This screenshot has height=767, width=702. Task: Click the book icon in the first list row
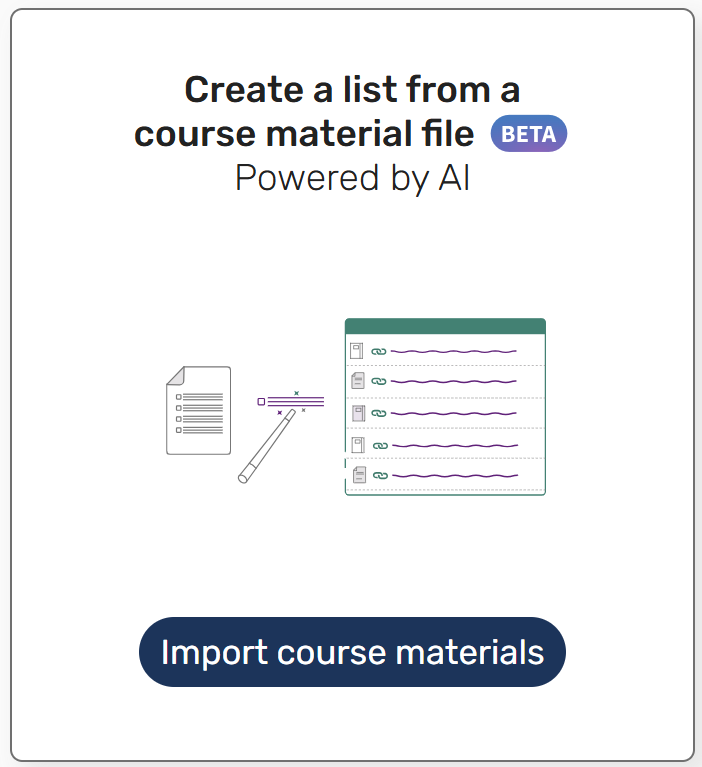(357, 351)
